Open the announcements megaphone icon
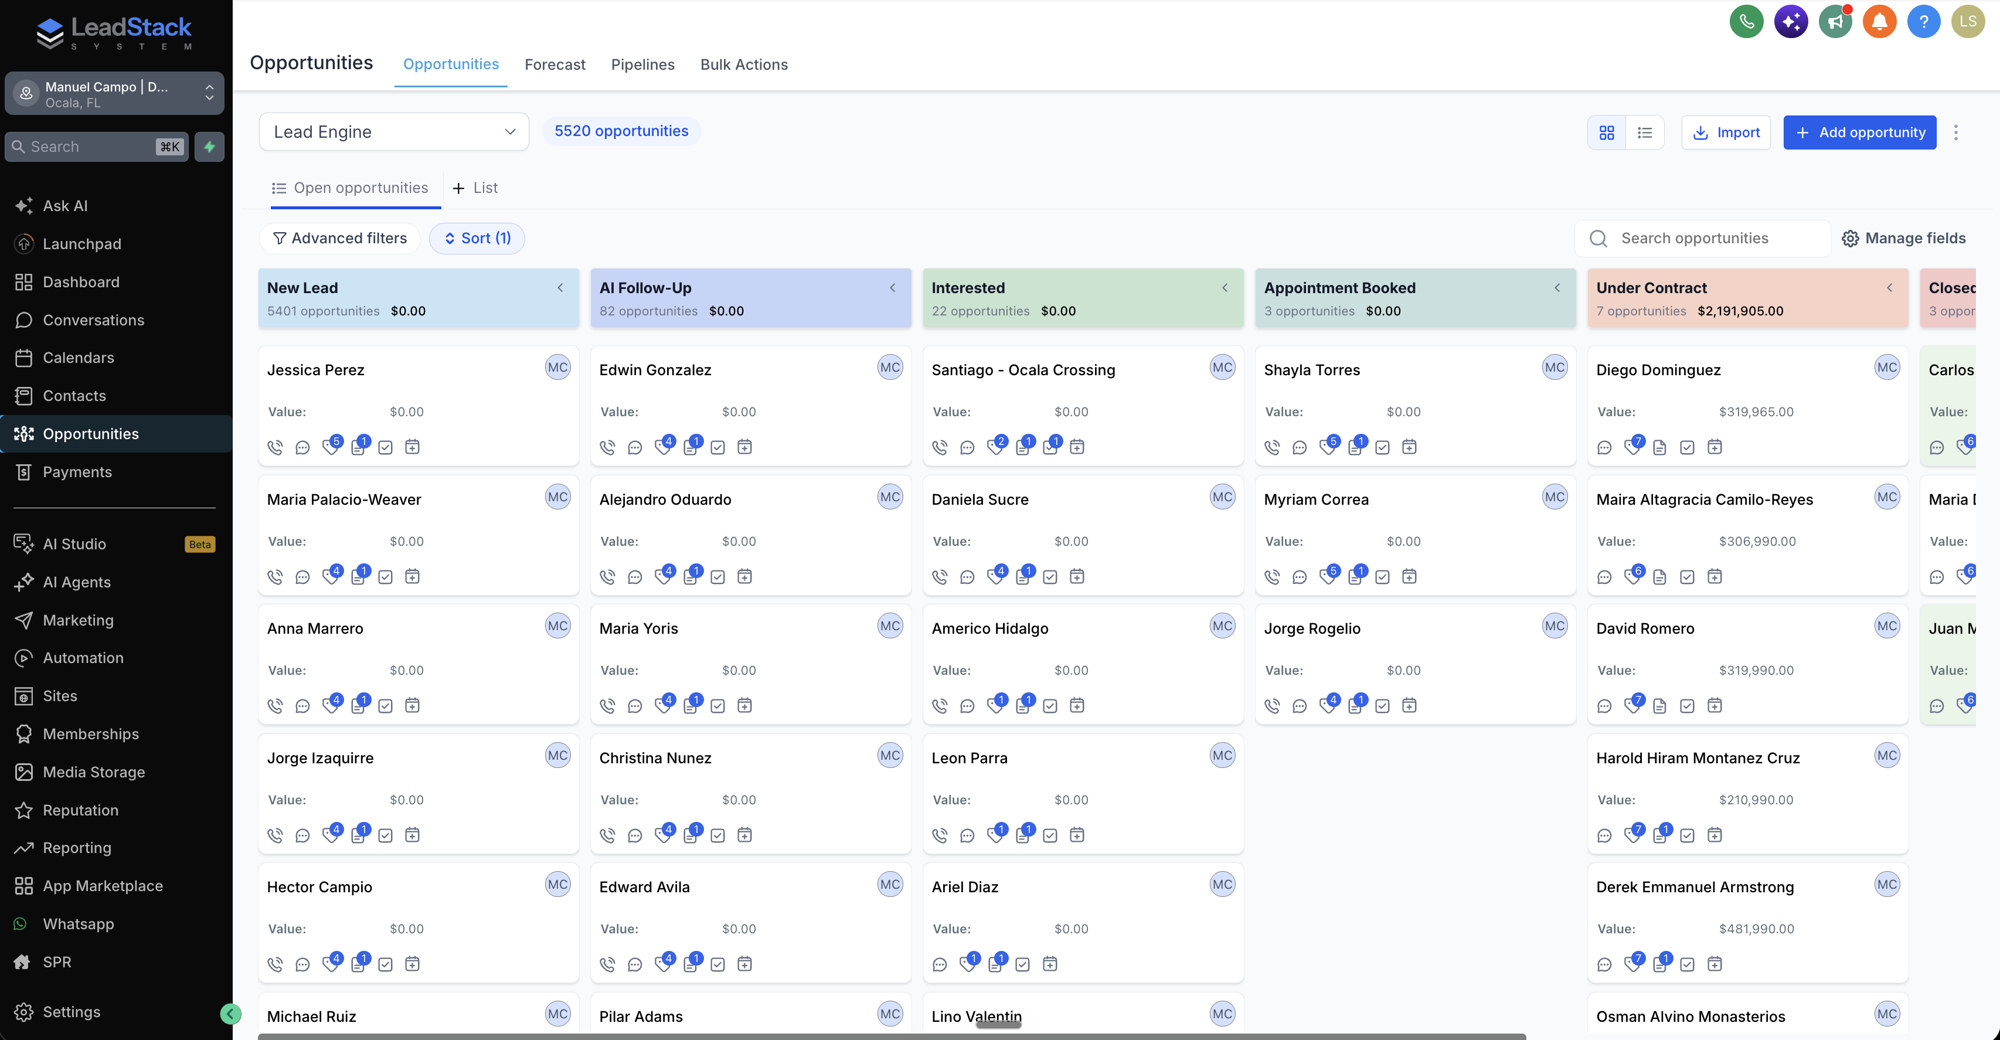Viewport: 2000px width, 1040px height. (x=1835, y=21)
